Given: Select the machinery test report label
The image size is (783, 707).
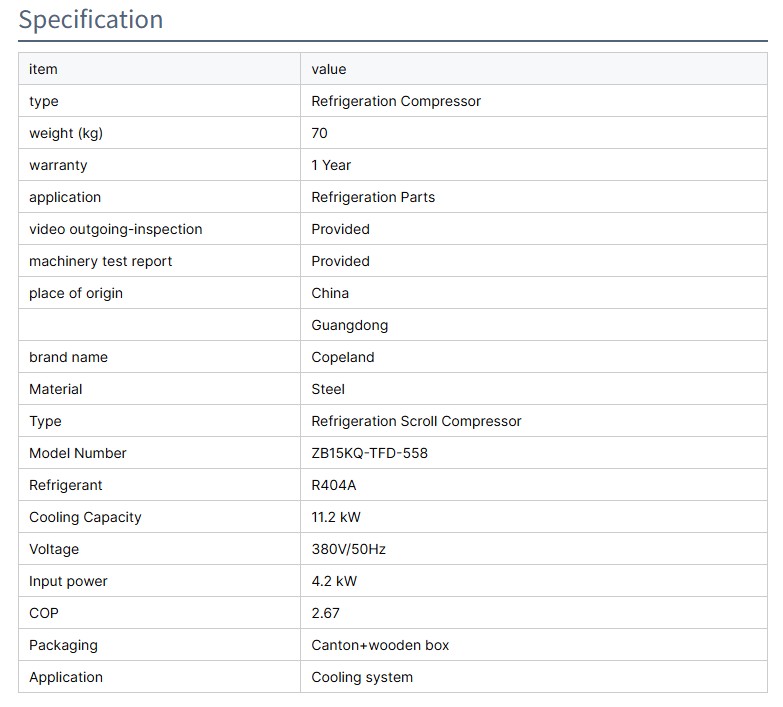Looking at the screenshot, I should [100, 261].
